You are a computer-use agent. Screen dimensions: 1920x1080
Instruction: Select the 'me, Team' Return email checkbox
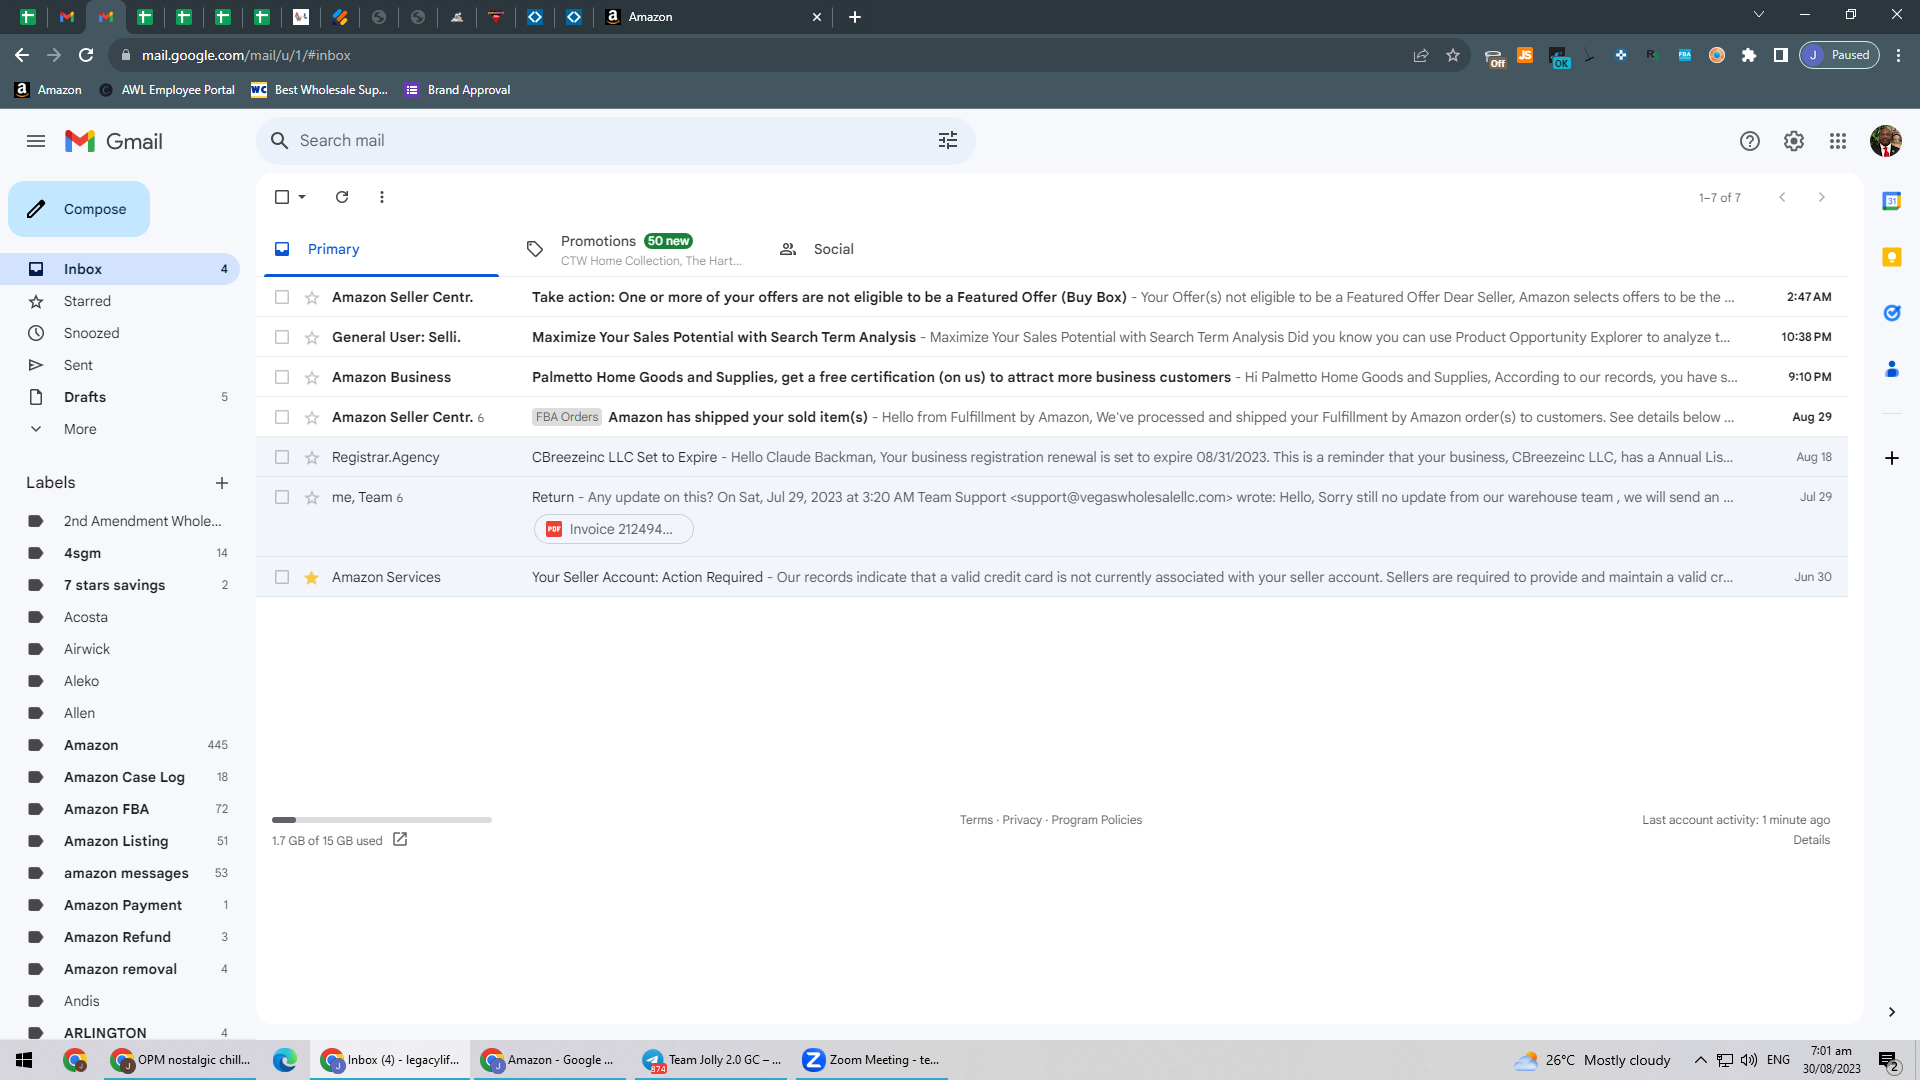[x=282, y=497]
